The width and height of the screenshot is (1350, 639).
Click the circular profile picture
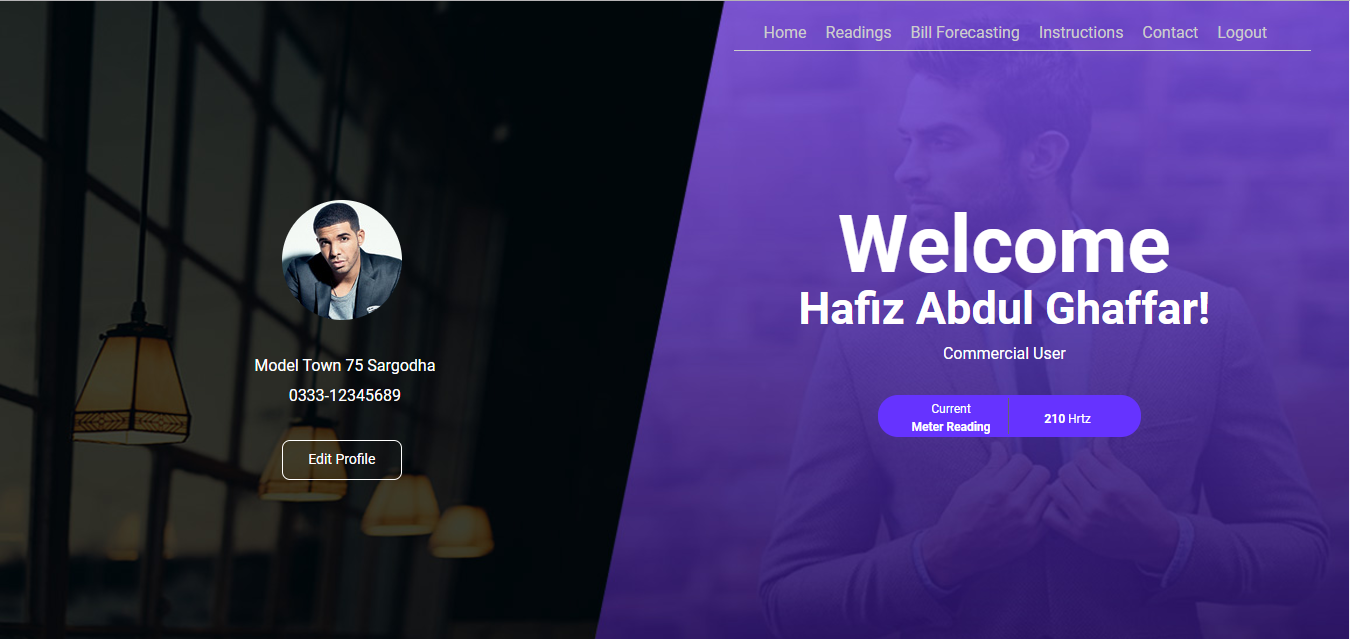[x=342, y=260]
